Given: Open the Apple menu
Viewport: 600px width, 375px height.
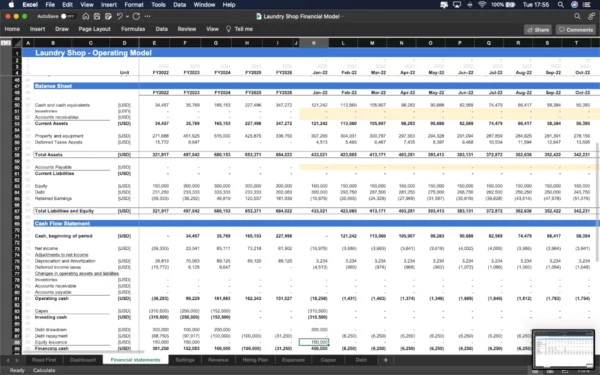Looking at the screenshot, I should click(x=11, y=5).
